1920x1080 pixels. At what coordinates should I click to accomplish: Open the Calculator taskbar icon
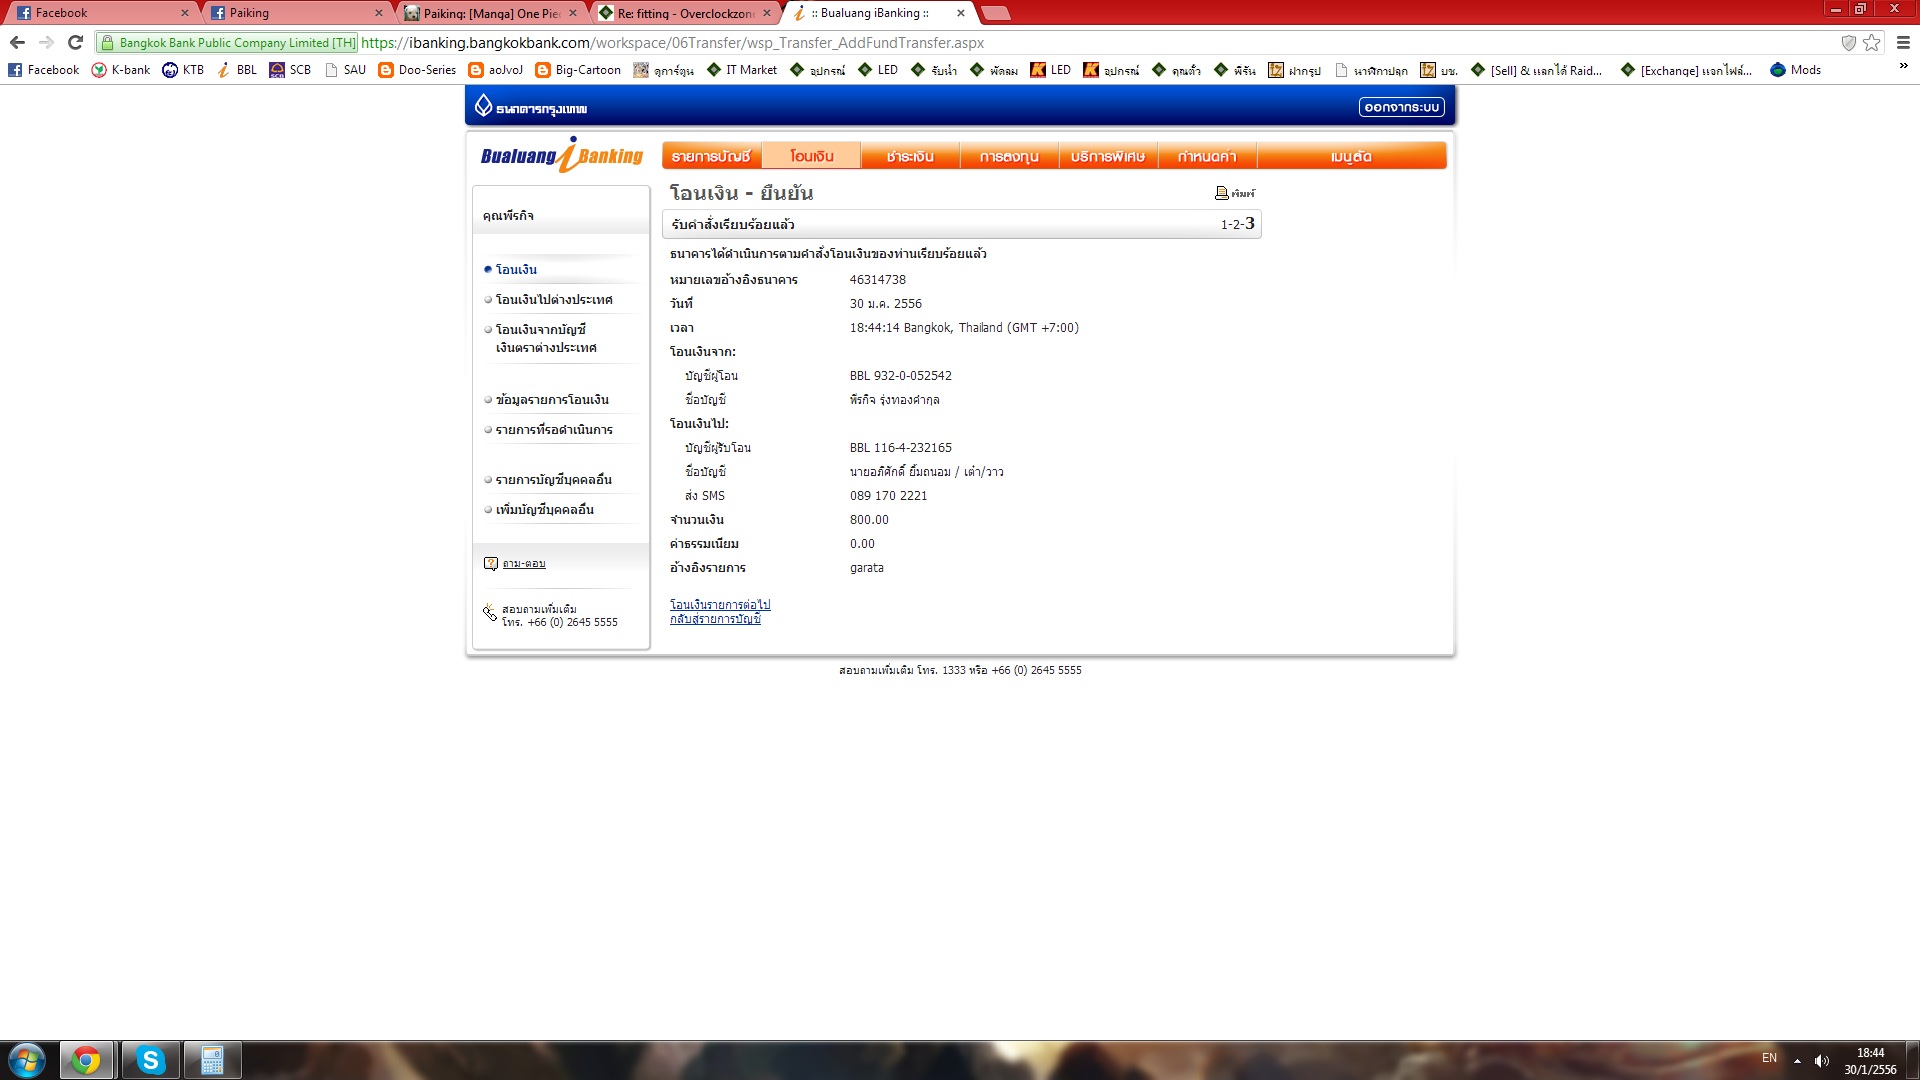(x=212, y=1060)
